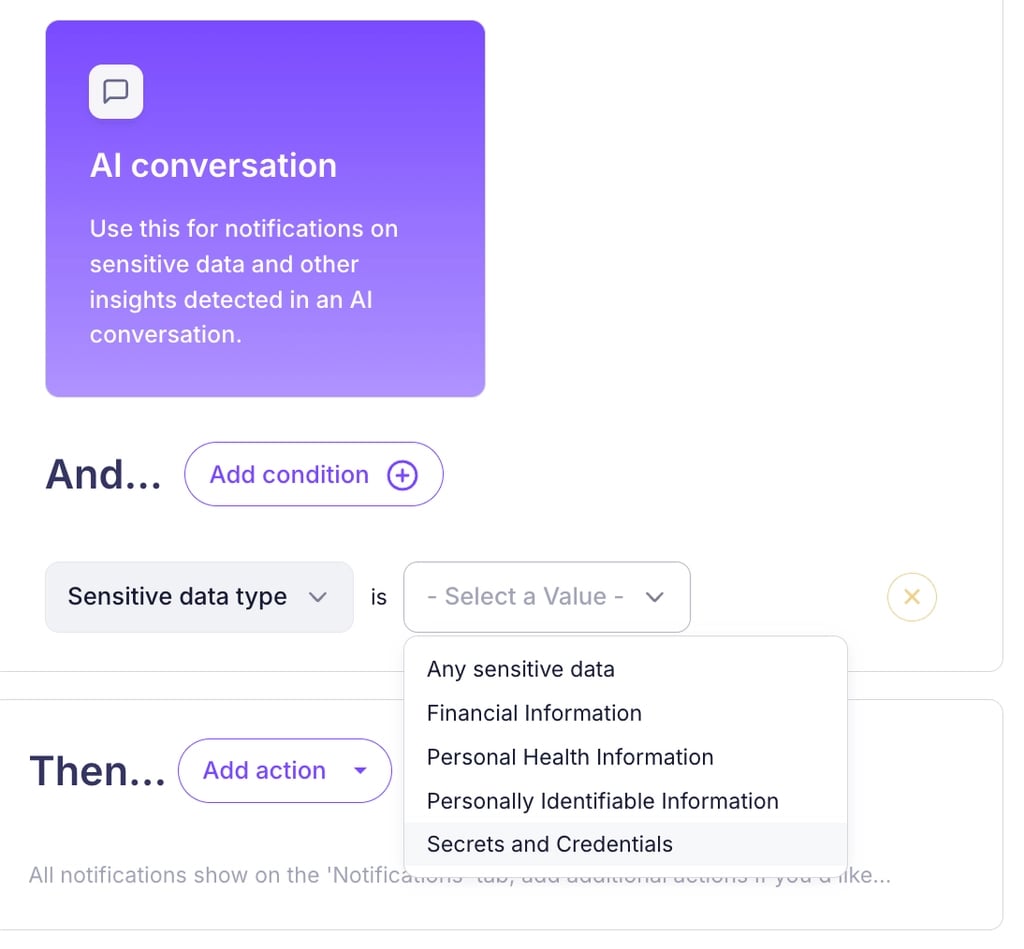Click the chevron icon on the Sensitive data type field
Image resolution: width=1024 pixels, height=949 pixels.
coord(319,597)
